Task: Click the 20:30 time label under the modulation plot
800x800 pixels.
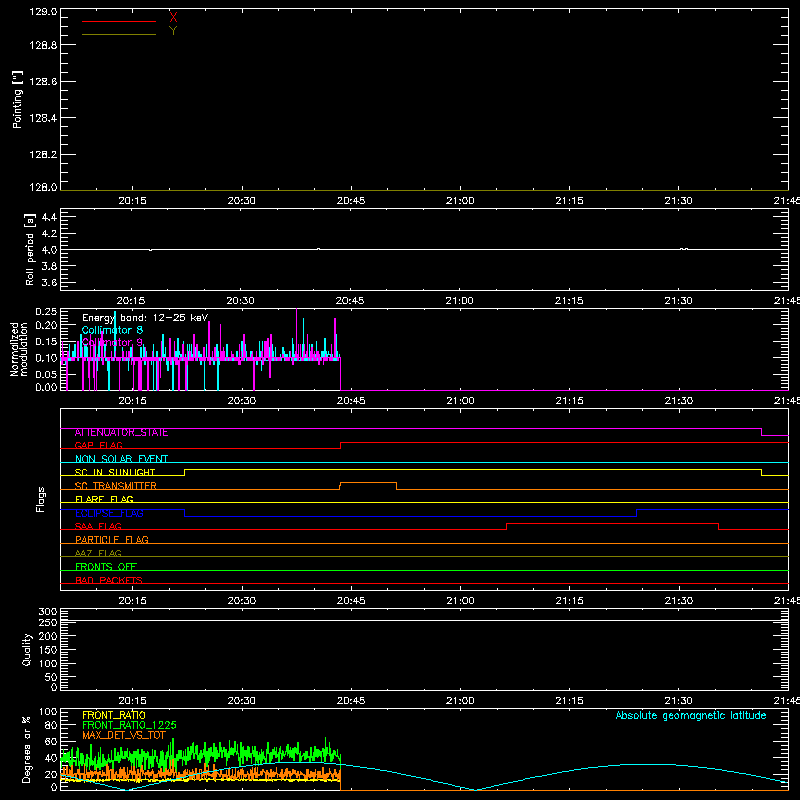Action: pyautogui.click(x=241, y=401)
